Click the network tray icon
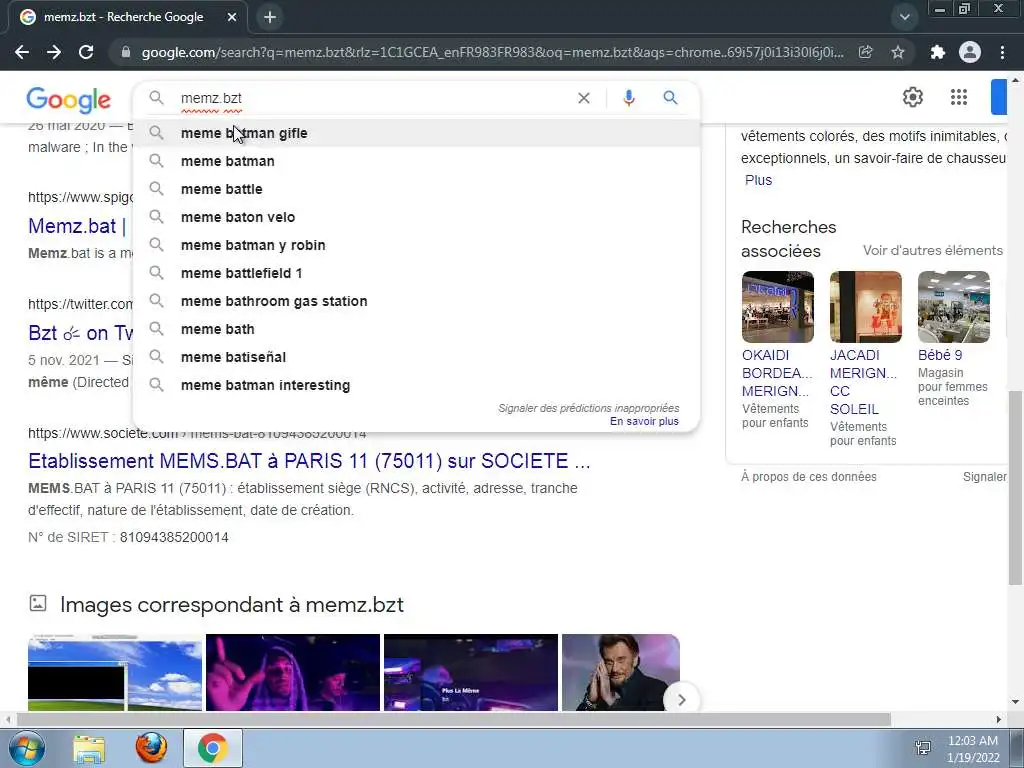The width and height of the screenshot is (1024, 768). coord(923,748)
